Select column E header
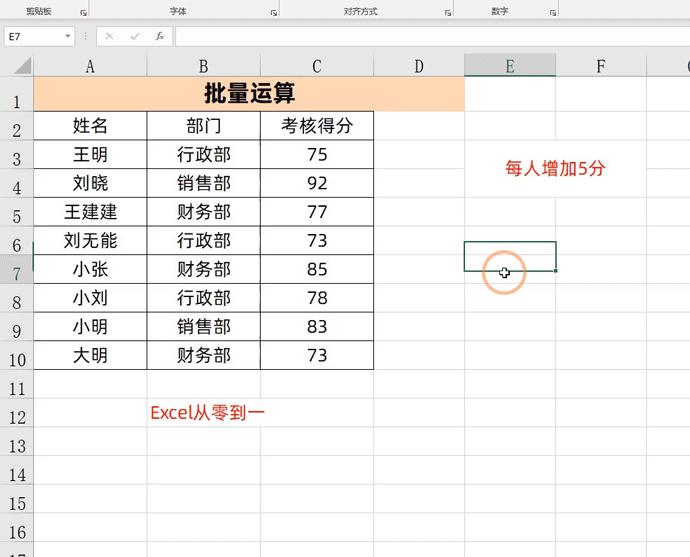The width and height of the screenshot is (690, 557). (x=510, y=66)
